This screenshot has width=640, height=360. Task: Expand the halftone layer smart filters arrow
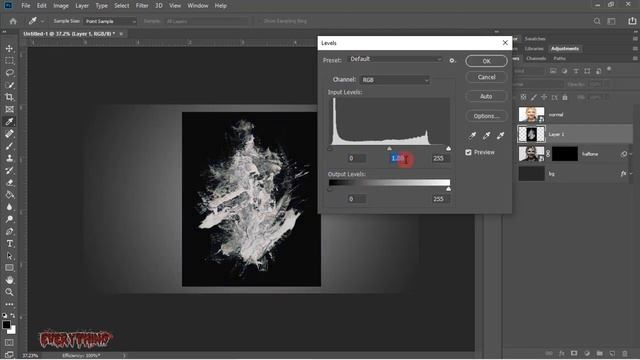631,154
